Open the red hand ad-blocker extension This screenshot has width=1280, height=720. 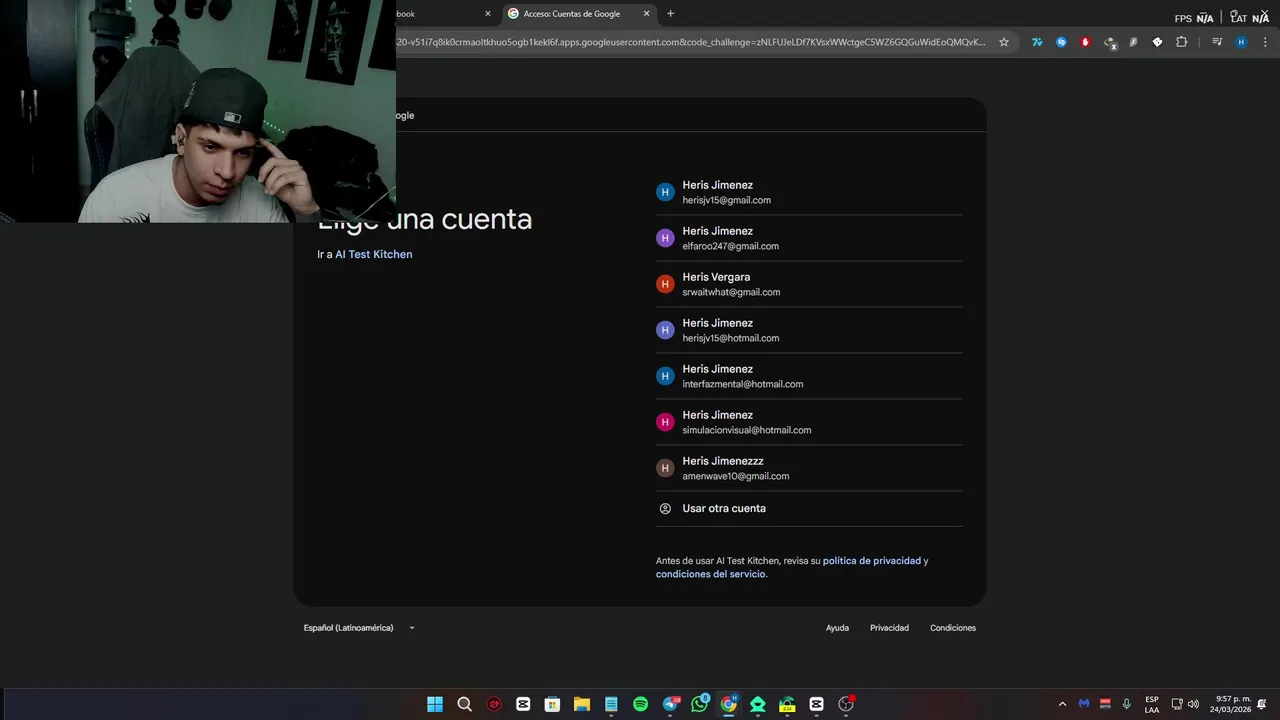click(1085, 42)
